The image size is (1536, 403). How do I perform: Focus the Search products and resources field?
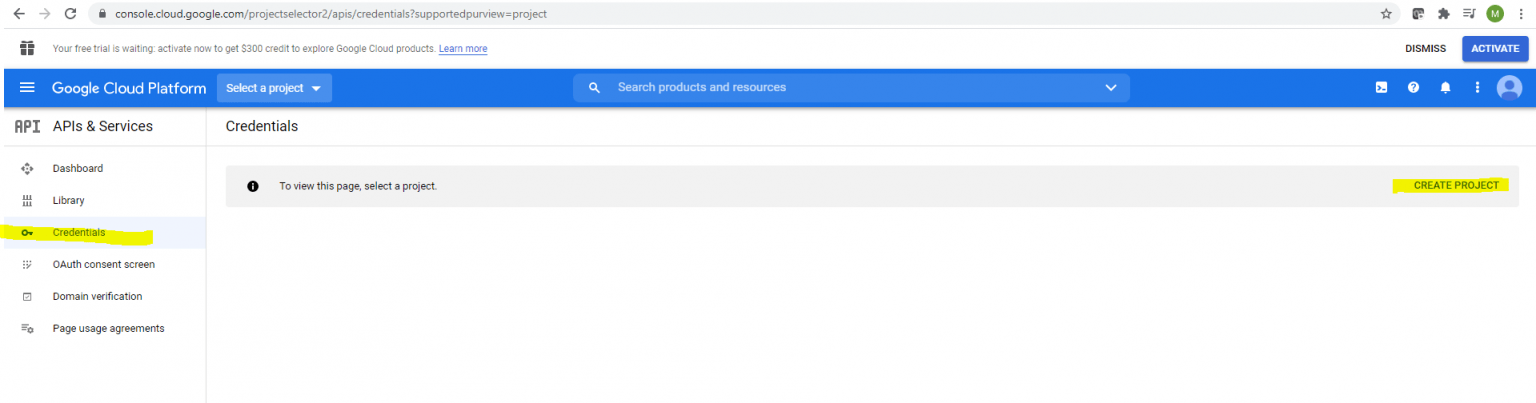[851, 88]
